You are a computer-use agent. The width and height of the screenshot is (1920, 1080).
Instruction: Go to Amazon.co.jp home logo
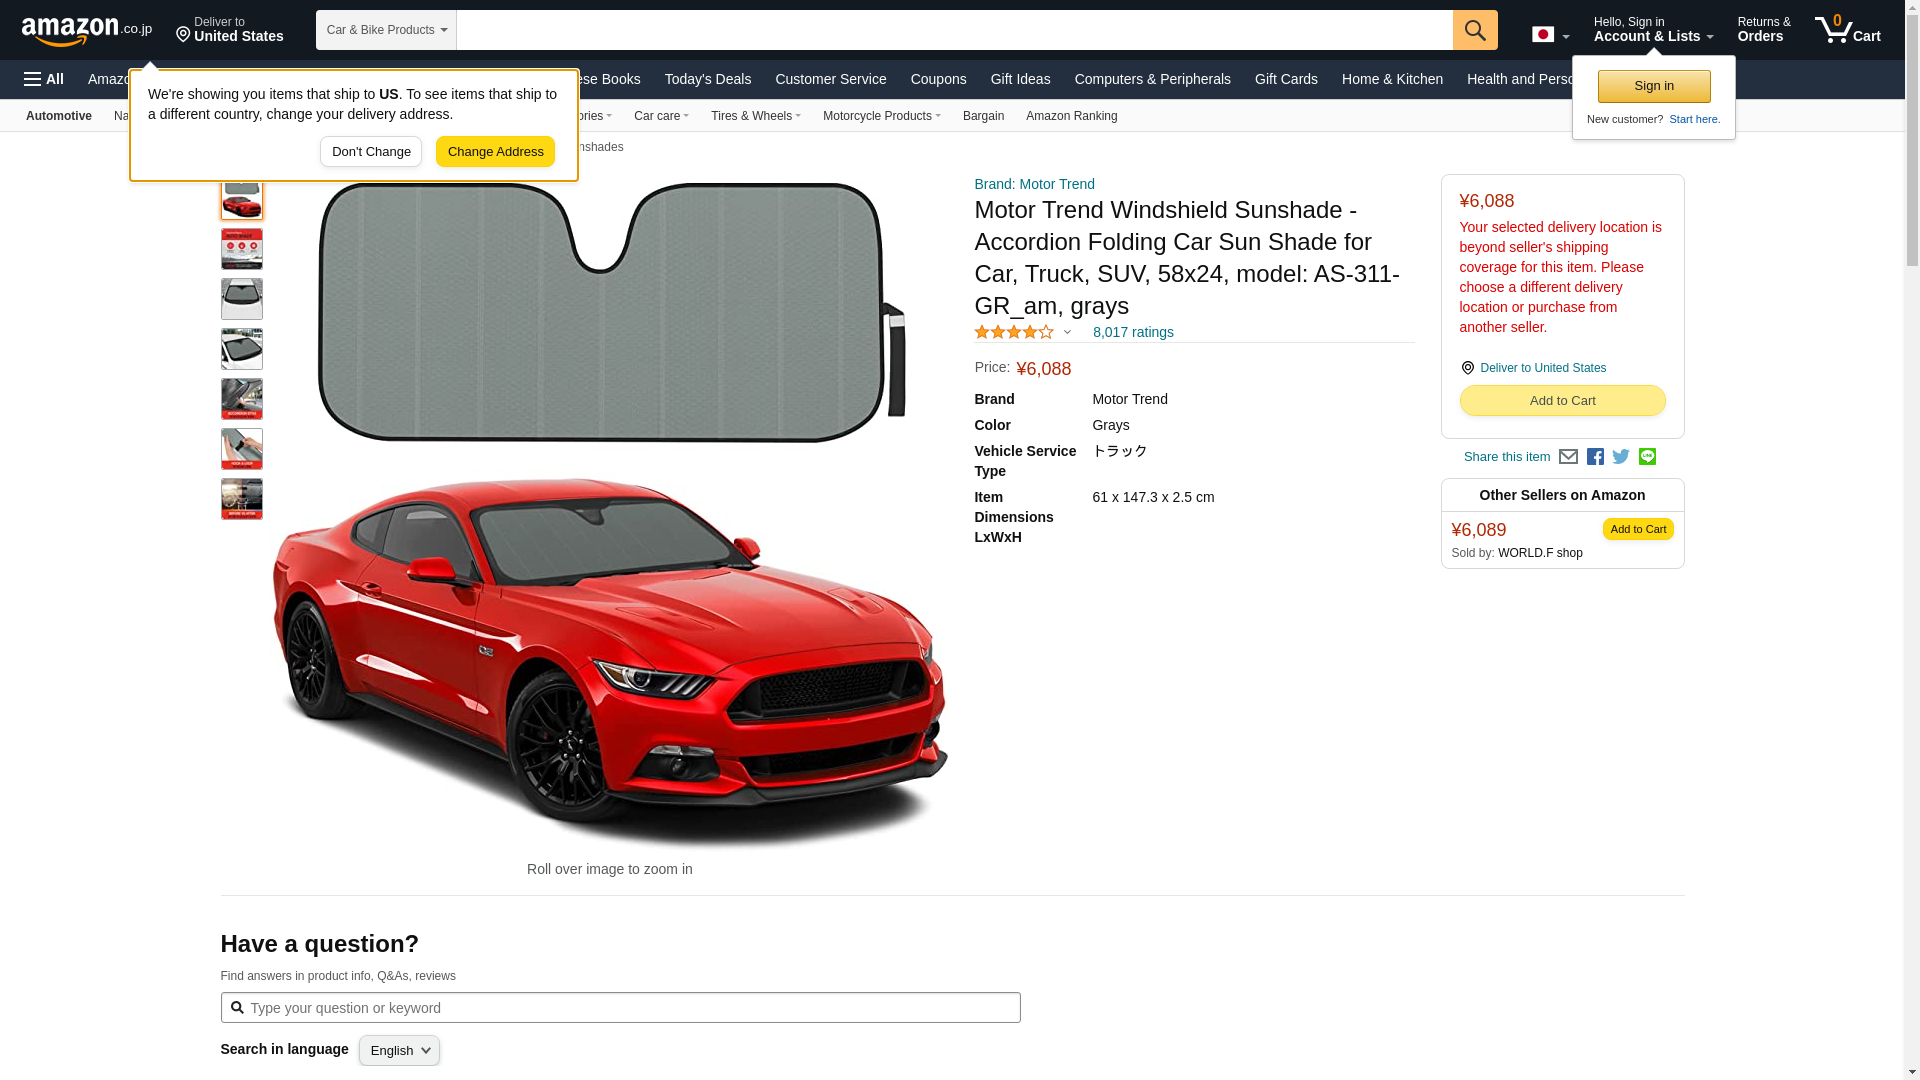pyautogui.click(x=86, y=30)
